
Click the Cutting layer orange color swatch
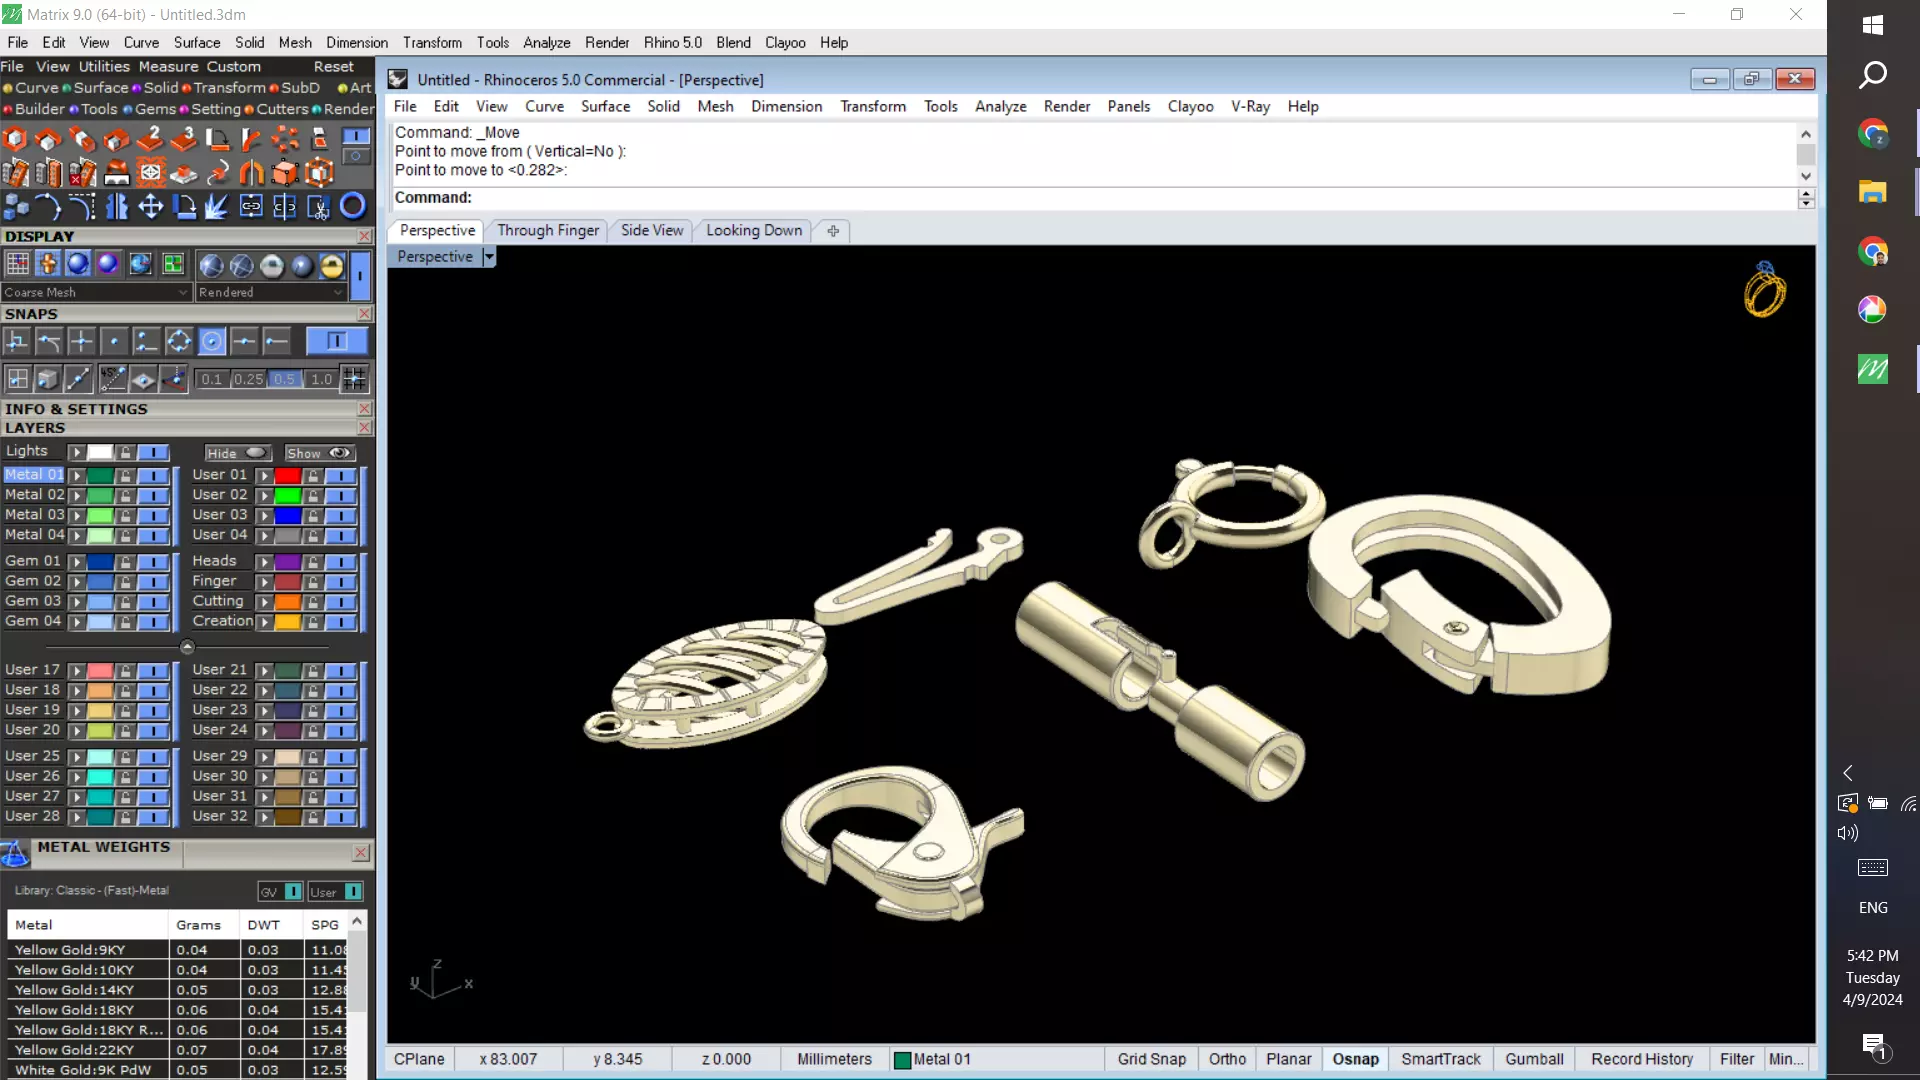tap(288, 602)
